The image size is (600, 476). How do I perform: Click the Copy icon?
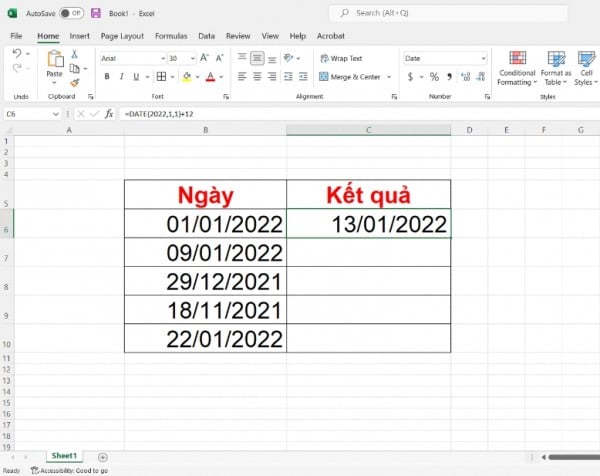(74, 68)
